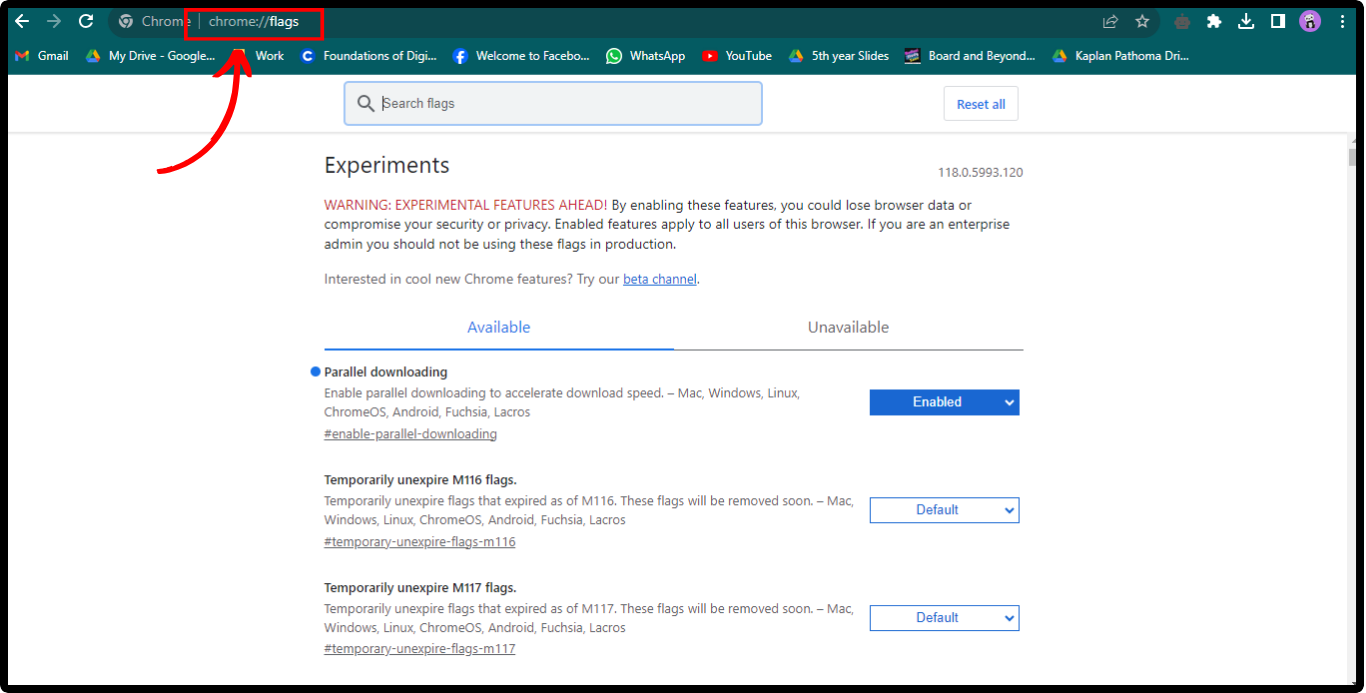
Task: Open Kaplan Pathoma Dri... bookmark
Action: (1121, 56)
